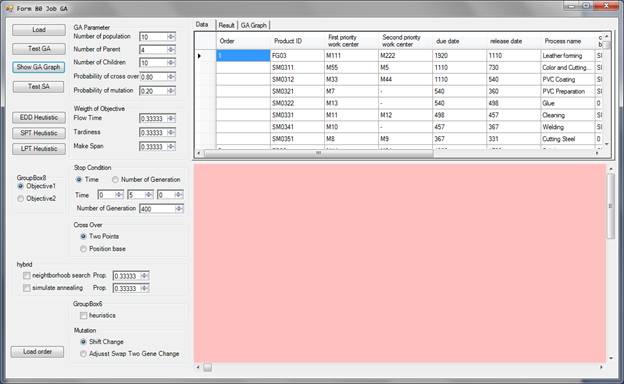
Task: Switch to the Result tab
Action: (226, 25)
